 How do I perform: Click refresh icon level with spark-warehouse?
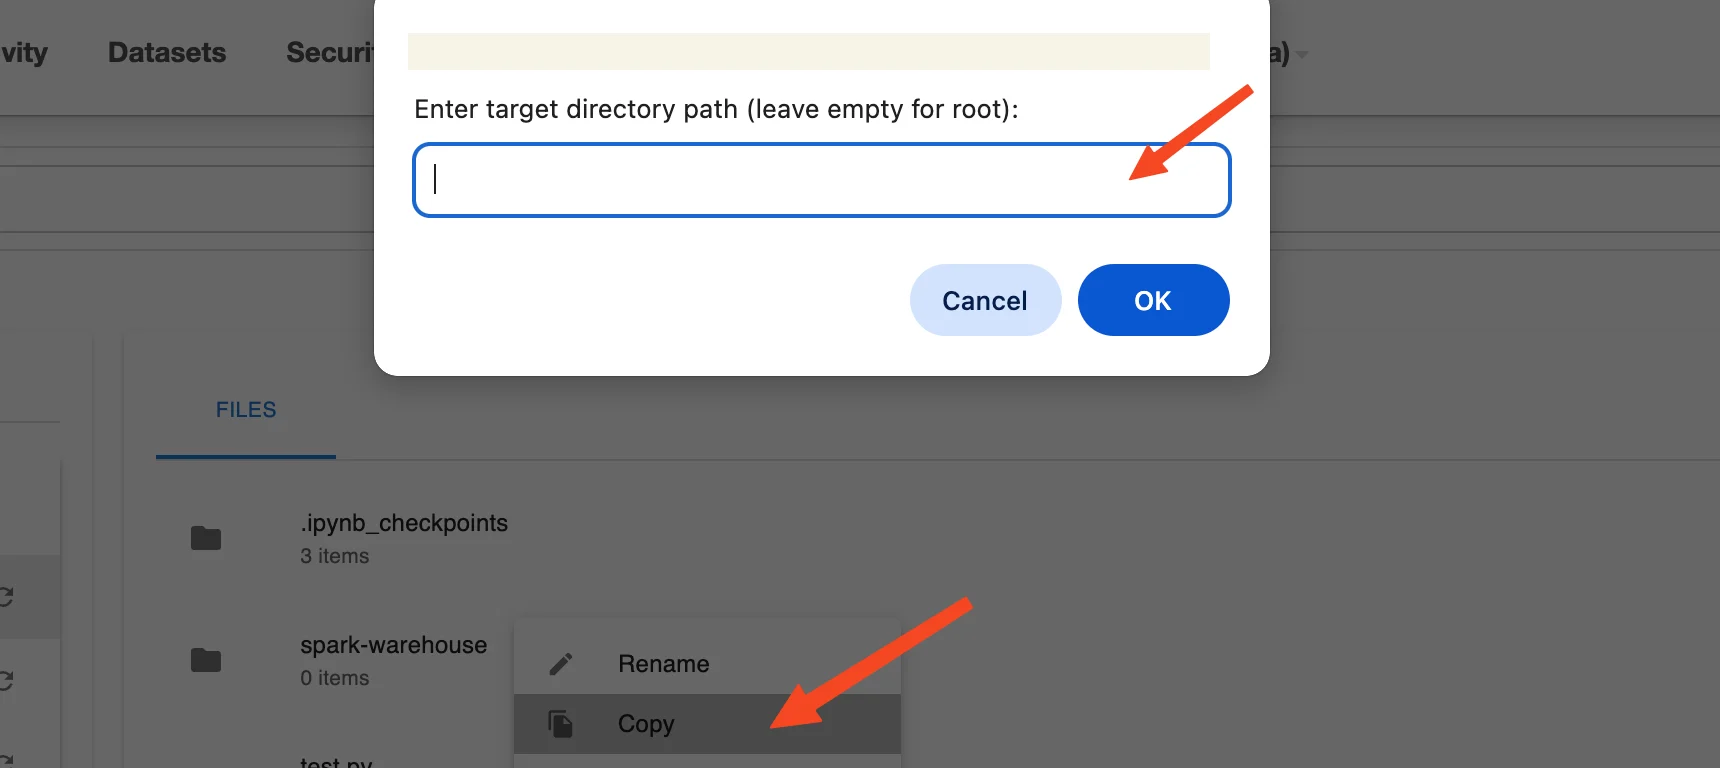(5, 681)
